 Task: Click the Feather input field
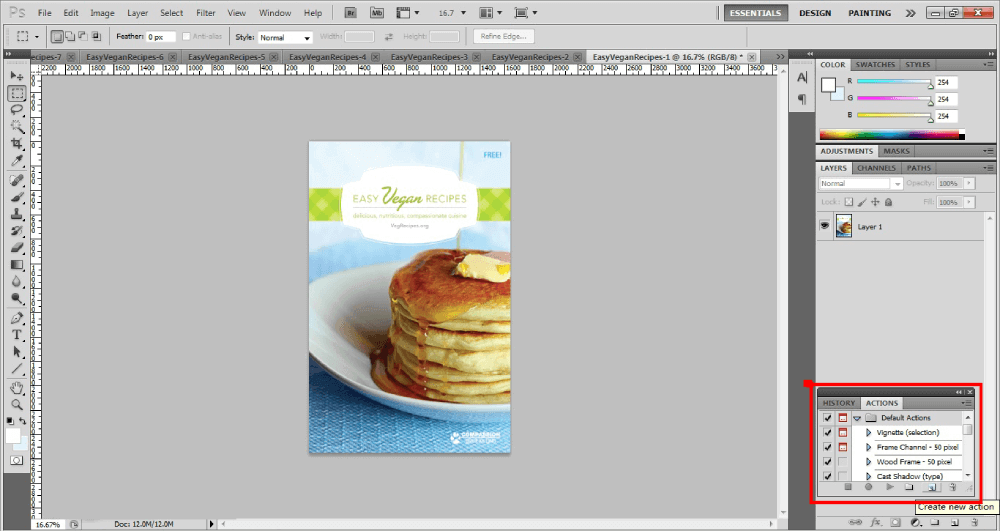click(162, 37)
